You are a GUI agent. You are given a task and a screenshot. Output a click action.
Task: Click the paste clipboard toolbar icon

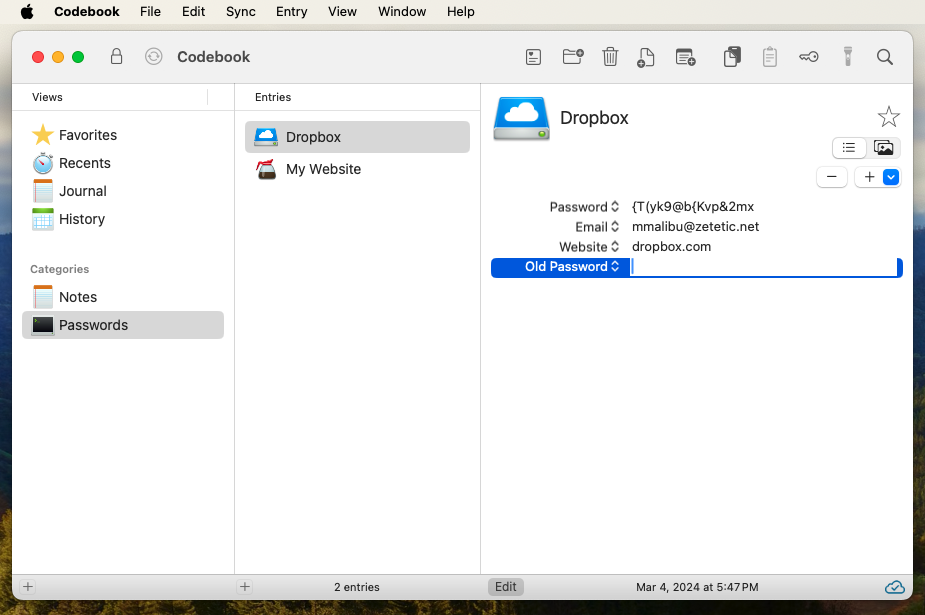pos(769,57)
